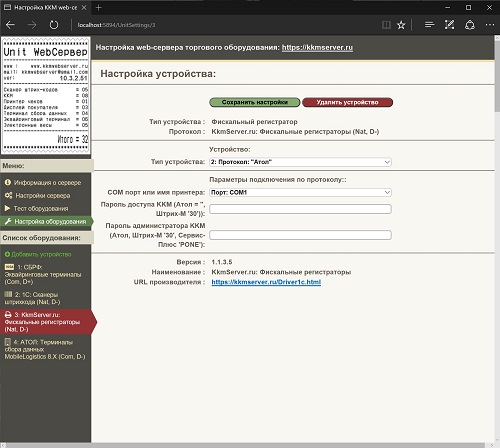Click the 'Удалить устройство' button
The width and height of the screenshot is (500, 448).
pos(347,102)
